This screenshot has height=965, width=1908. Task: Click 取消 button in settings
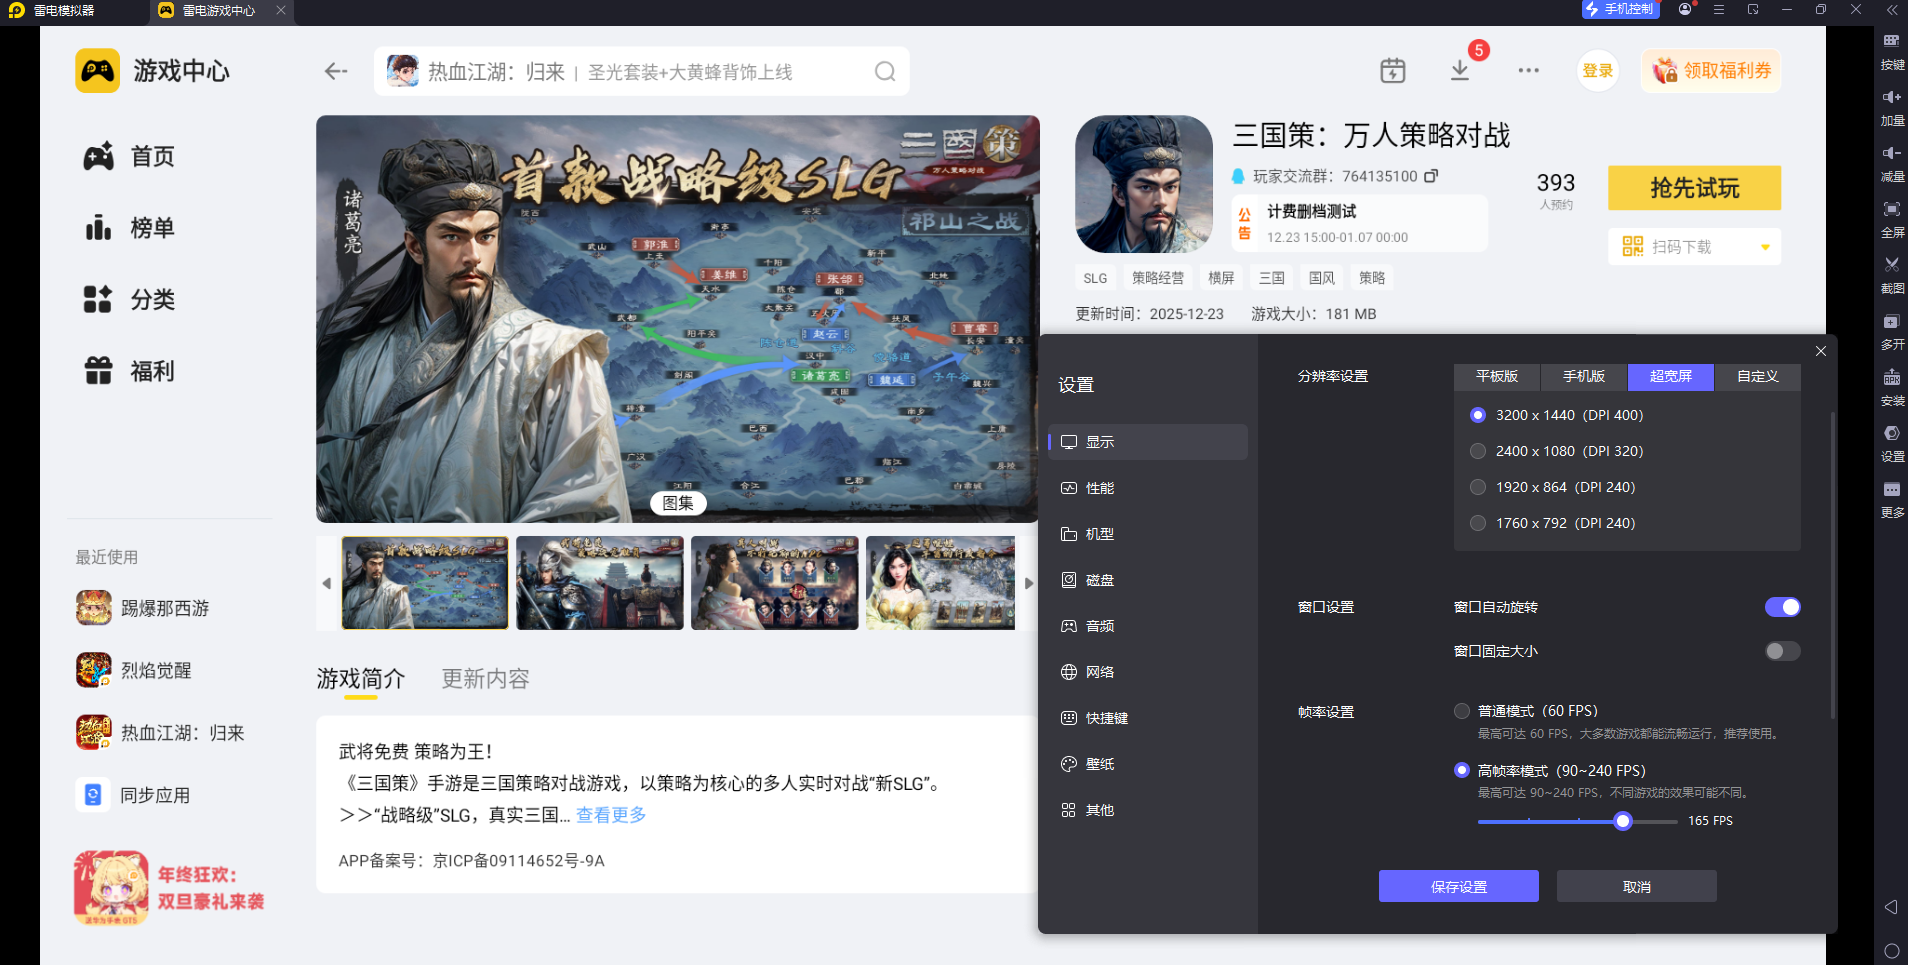click(1637, 886)
